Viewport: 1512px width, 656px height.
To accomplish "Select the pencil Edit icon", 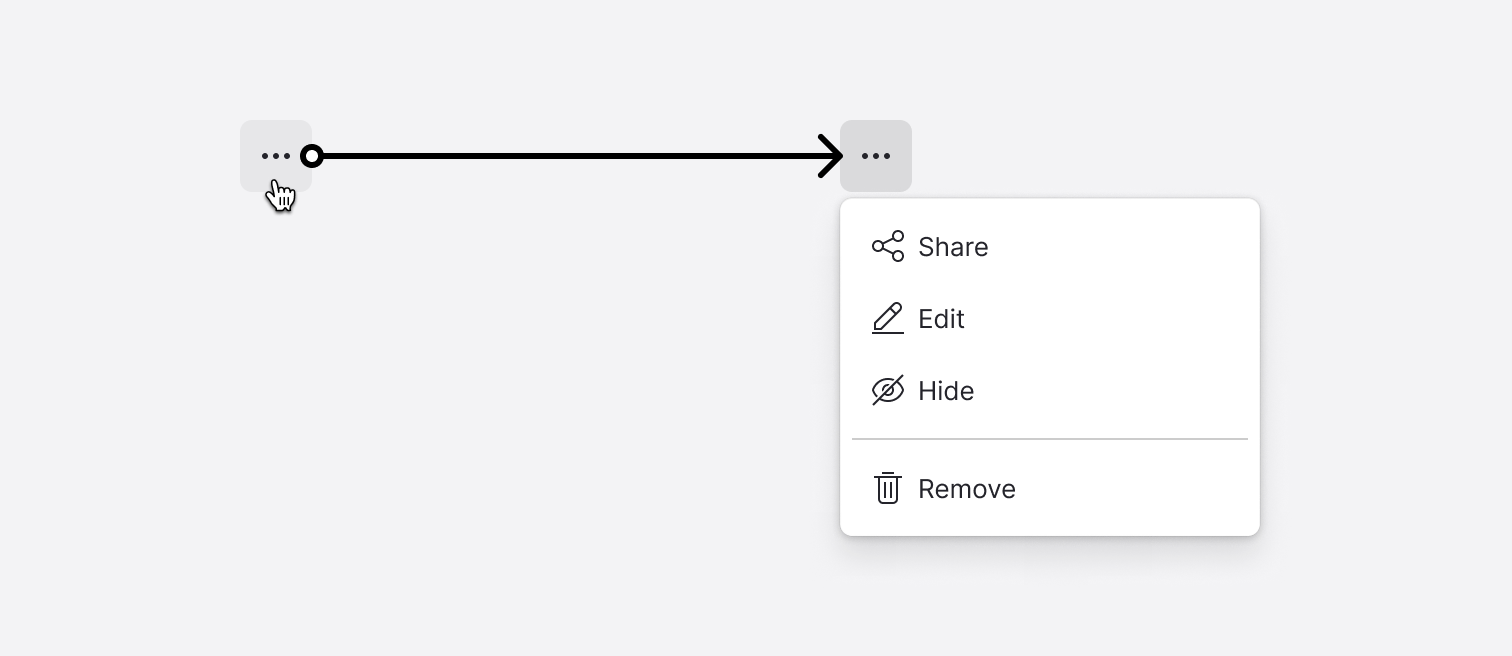I will (x=888, y=318).
